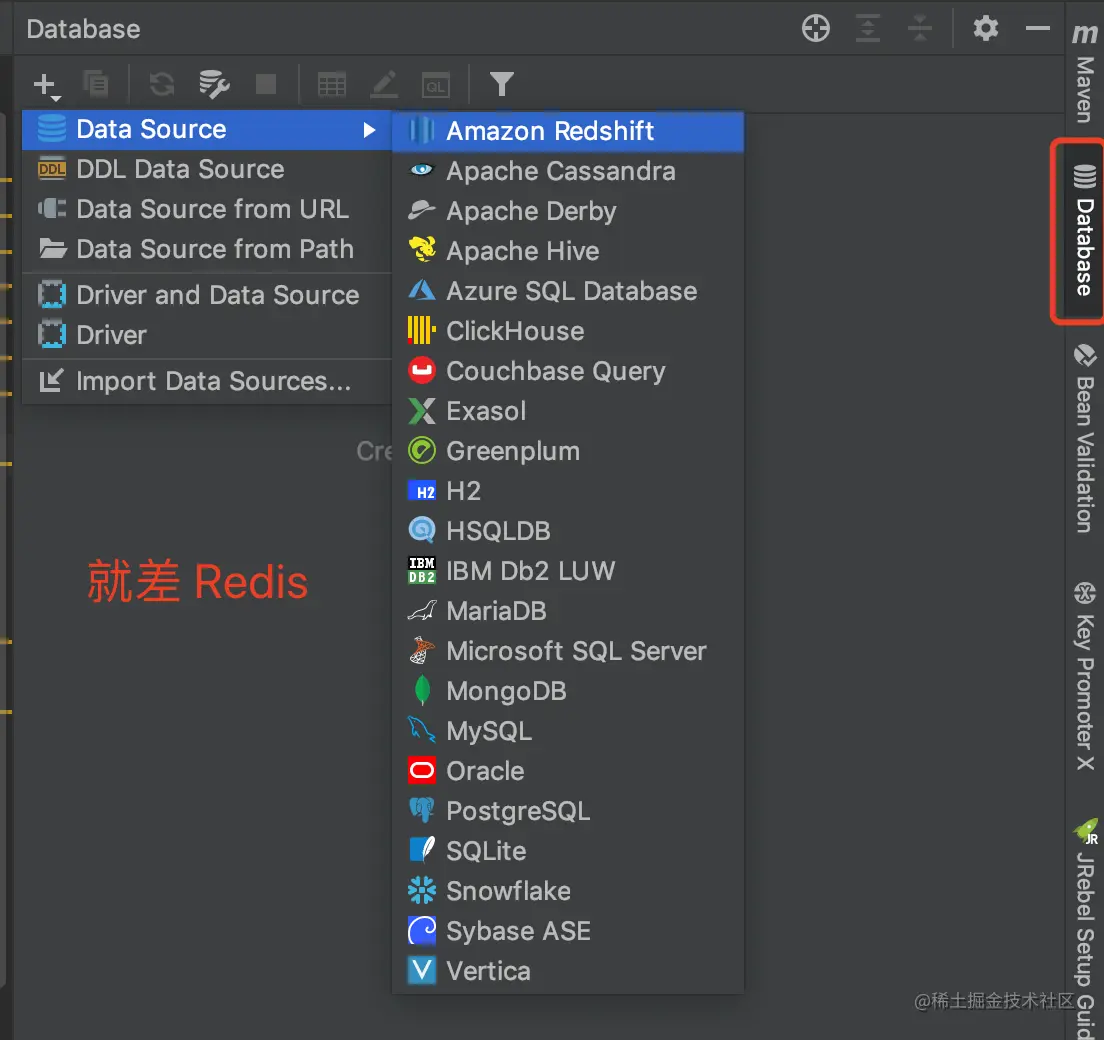This screenshot has height=1040, width=1104.
Task: Open the Maven tool window tab
Action: 1084,73
